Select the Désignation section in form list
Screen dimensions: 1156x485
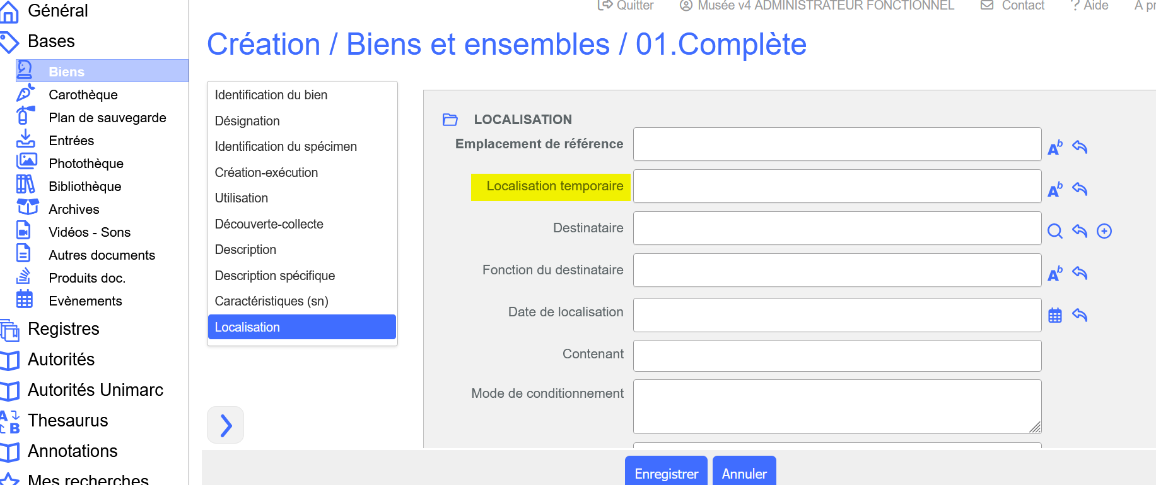coord(247,121)
